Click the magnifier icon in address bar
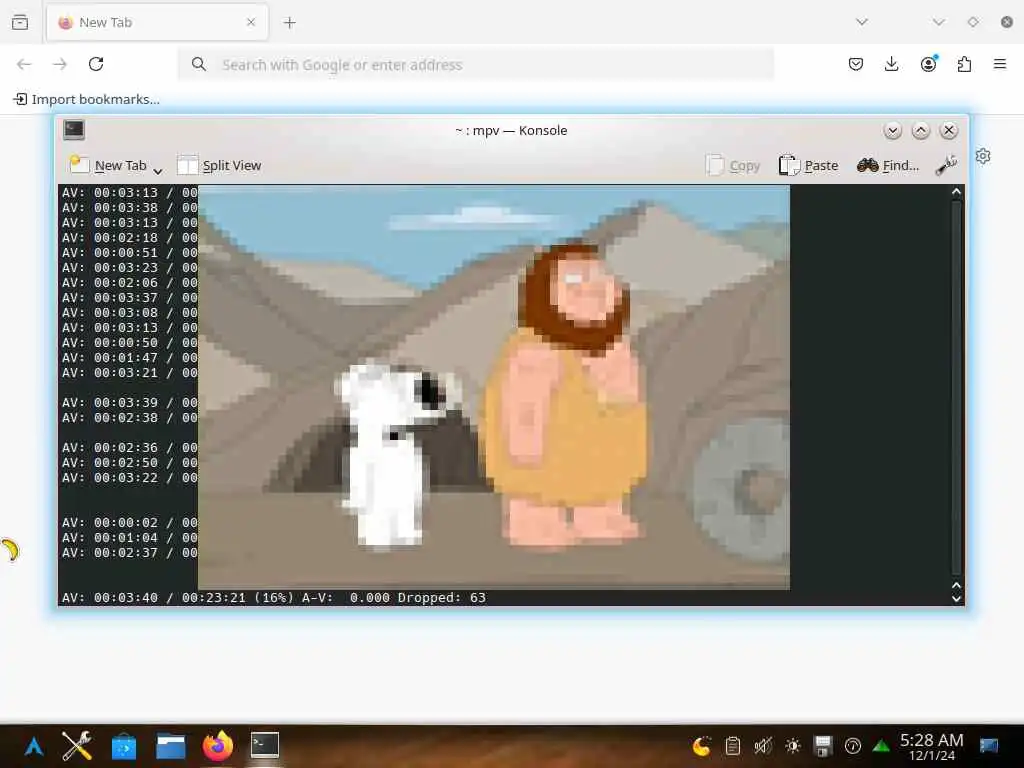Screen dimensions: 1024x768 point(199,64)
